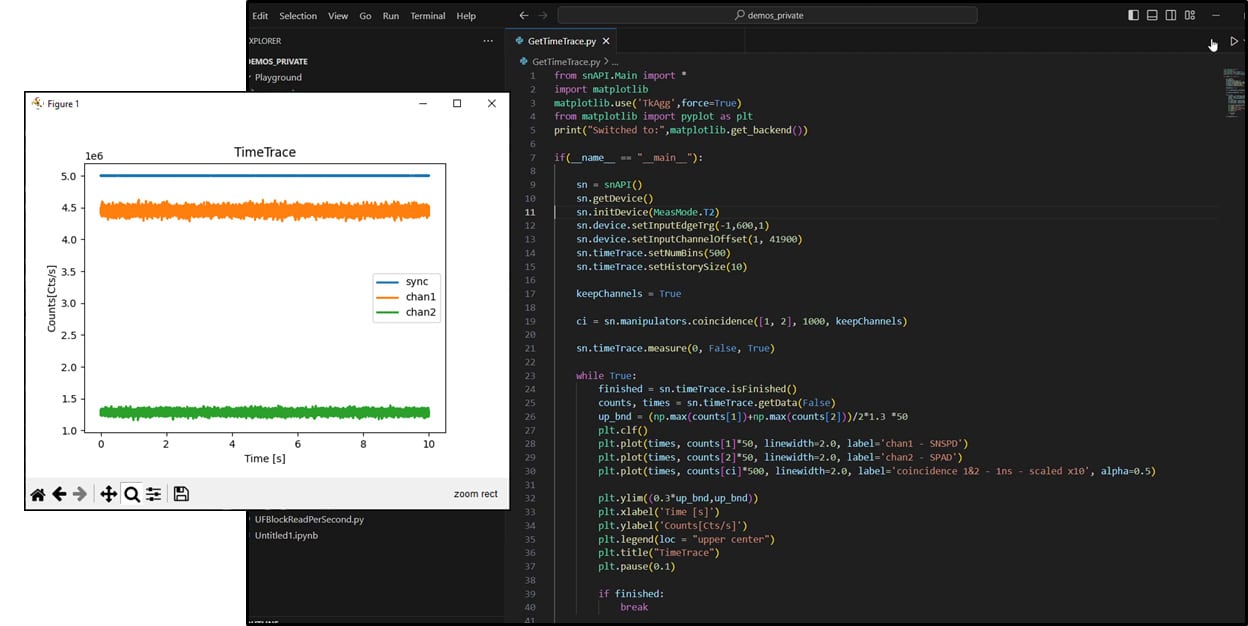Click the editor go back arrow
Viewport: 1248px width, 626px height.
pyautogui.click(x=524, y=15)
